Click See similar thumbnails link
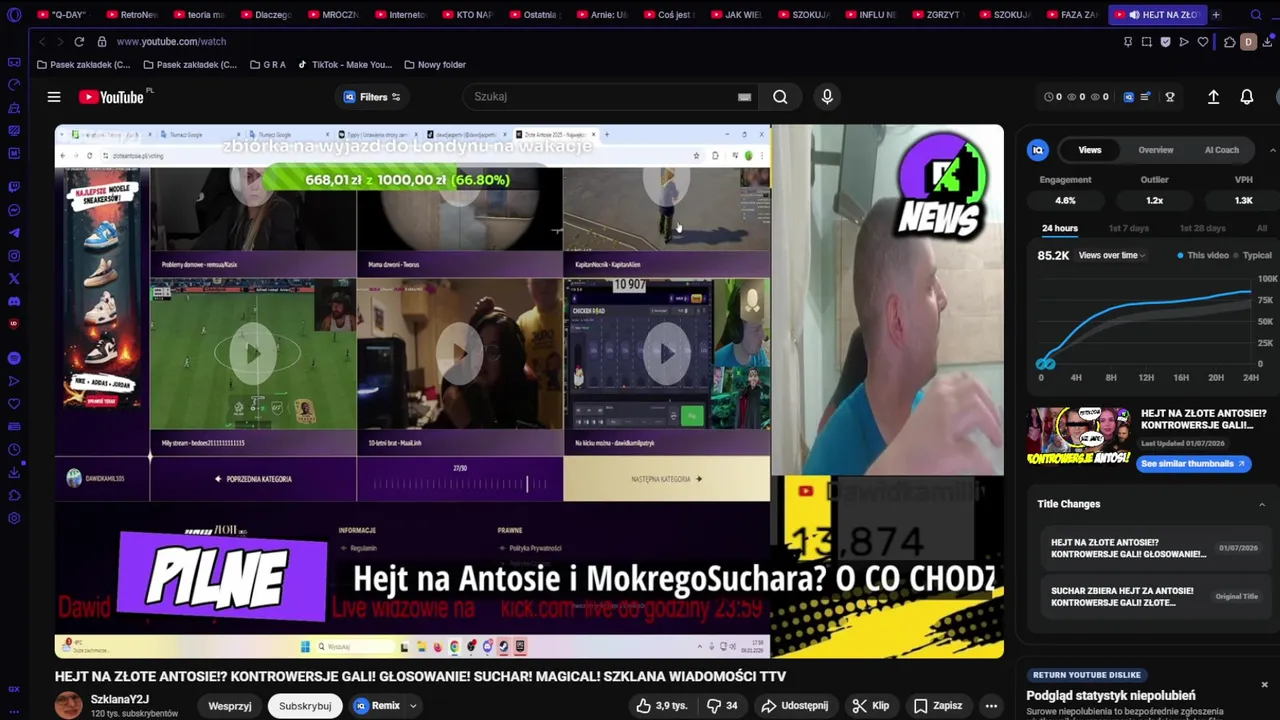This screenshot has height=720, width=1280. pyautogui.click(x=1193, y=464)
